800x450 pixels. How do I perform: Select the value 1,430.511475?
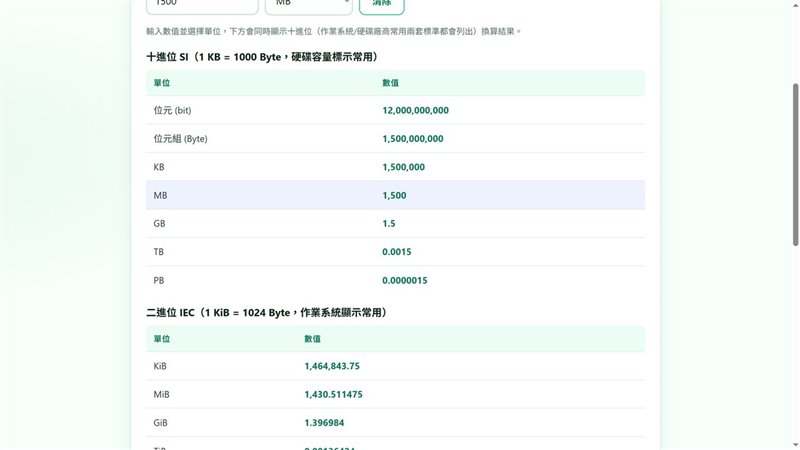tap(334, 394)
